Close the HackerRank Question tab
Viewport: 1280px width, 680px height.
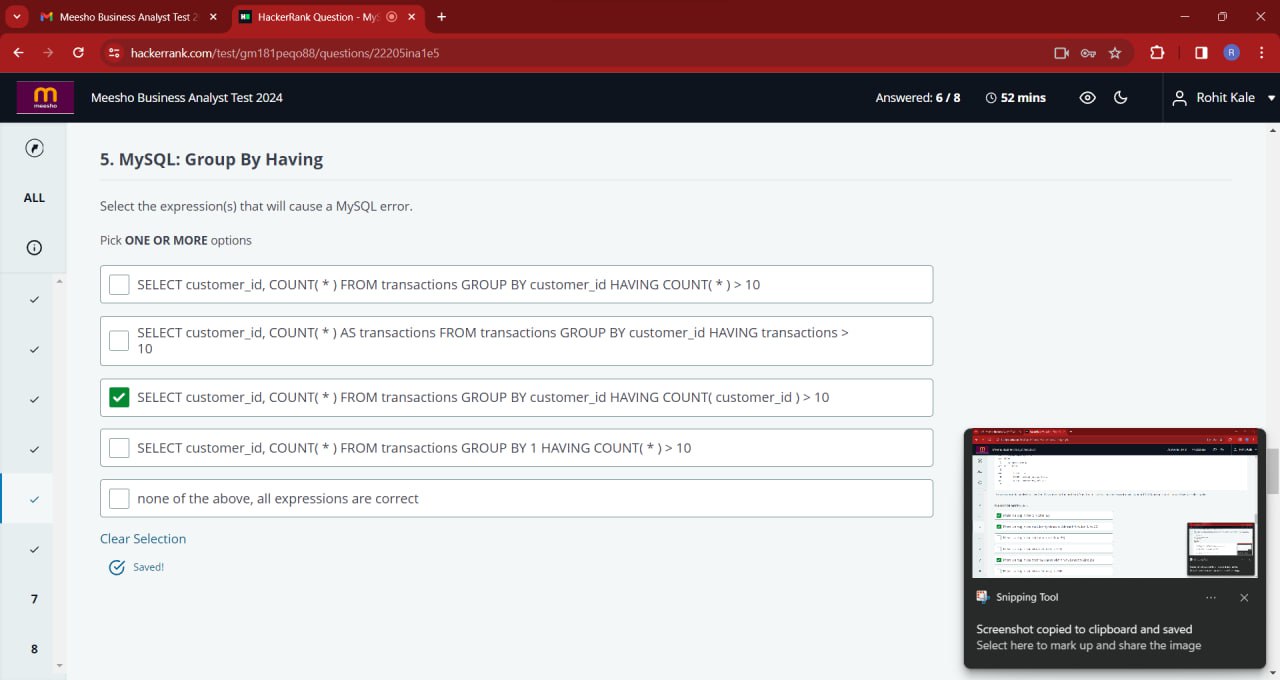(x=411, y=17)
